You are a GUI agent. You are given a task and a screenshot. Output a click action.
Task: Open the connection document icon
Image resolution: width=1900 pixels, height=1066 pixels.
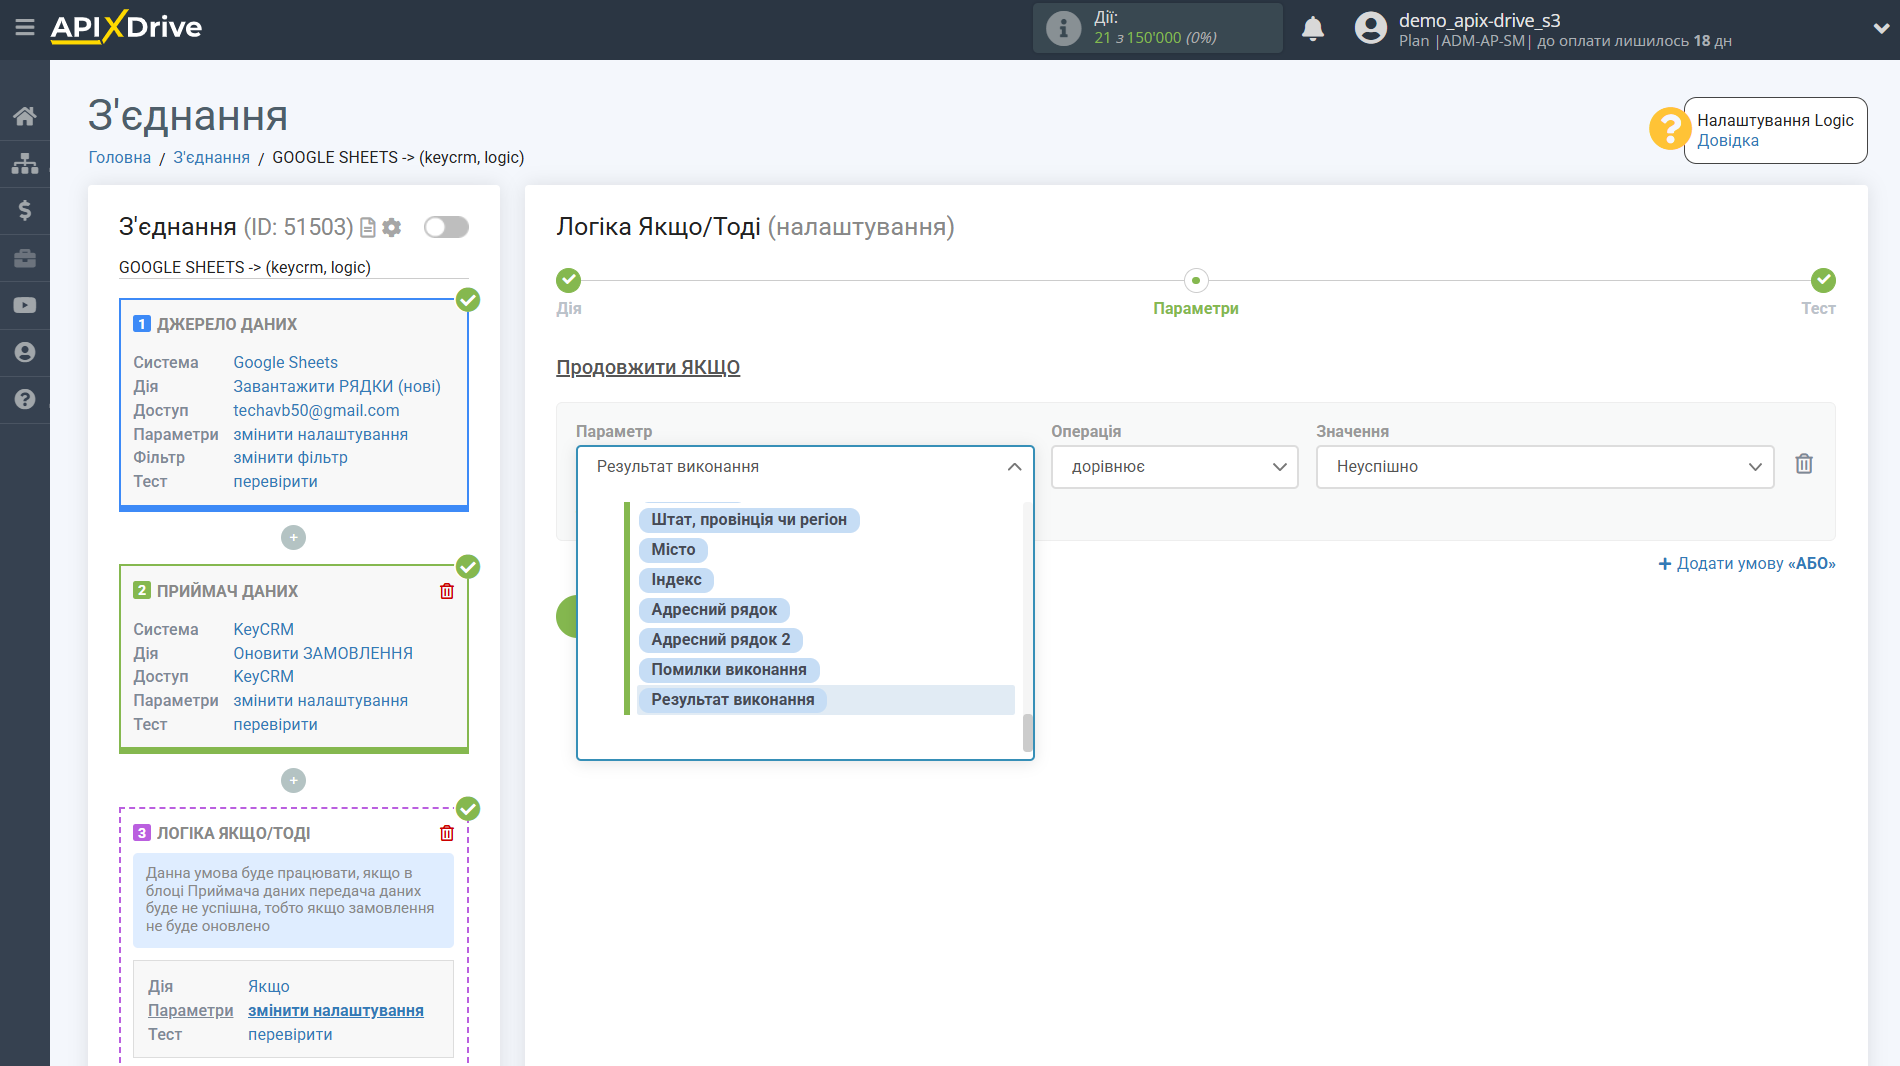click(368, 228)
